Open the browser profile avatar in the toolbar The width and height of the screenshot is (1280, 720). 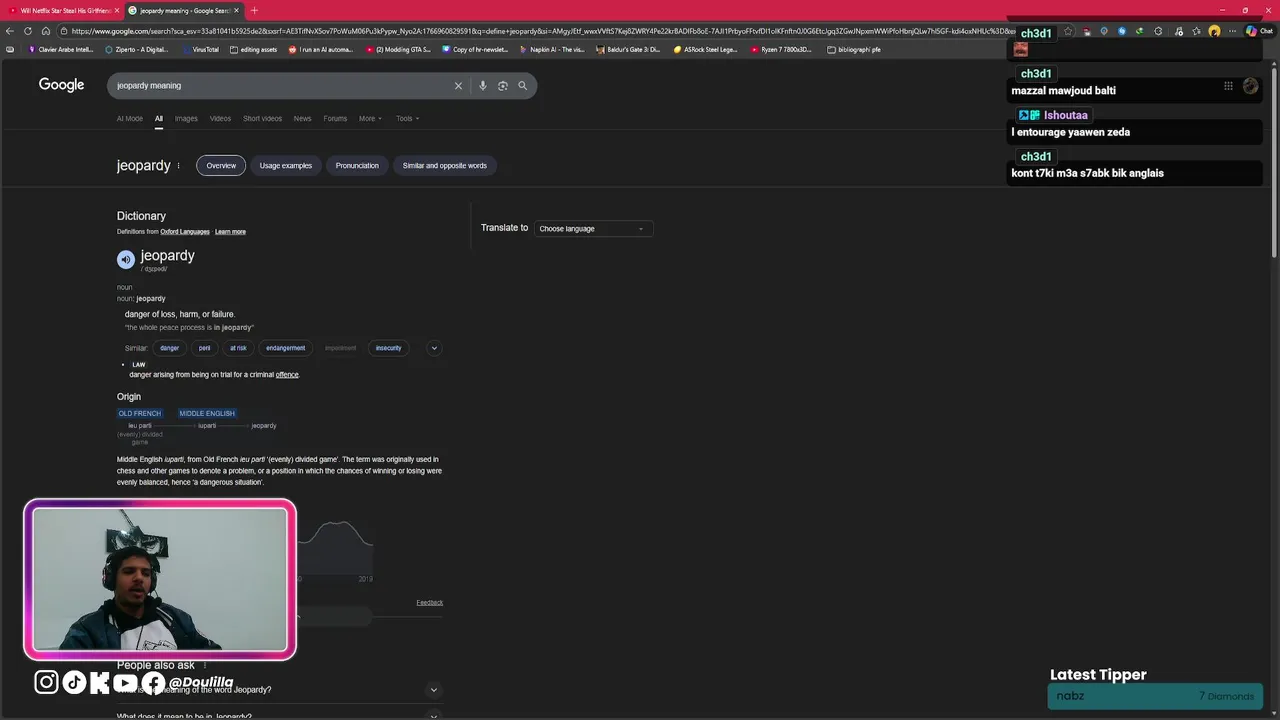[x=1214, y=31]
